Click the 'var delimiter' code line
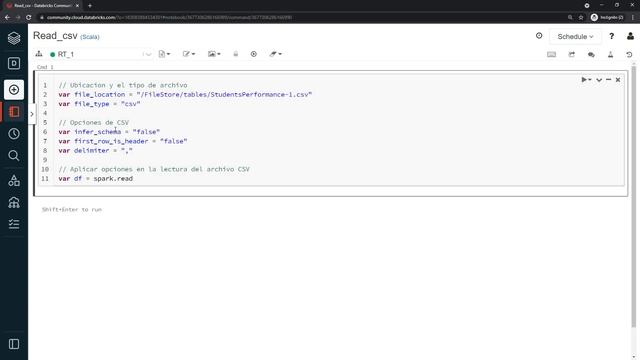This screenshot has height=360, width=640. (96, 150)
